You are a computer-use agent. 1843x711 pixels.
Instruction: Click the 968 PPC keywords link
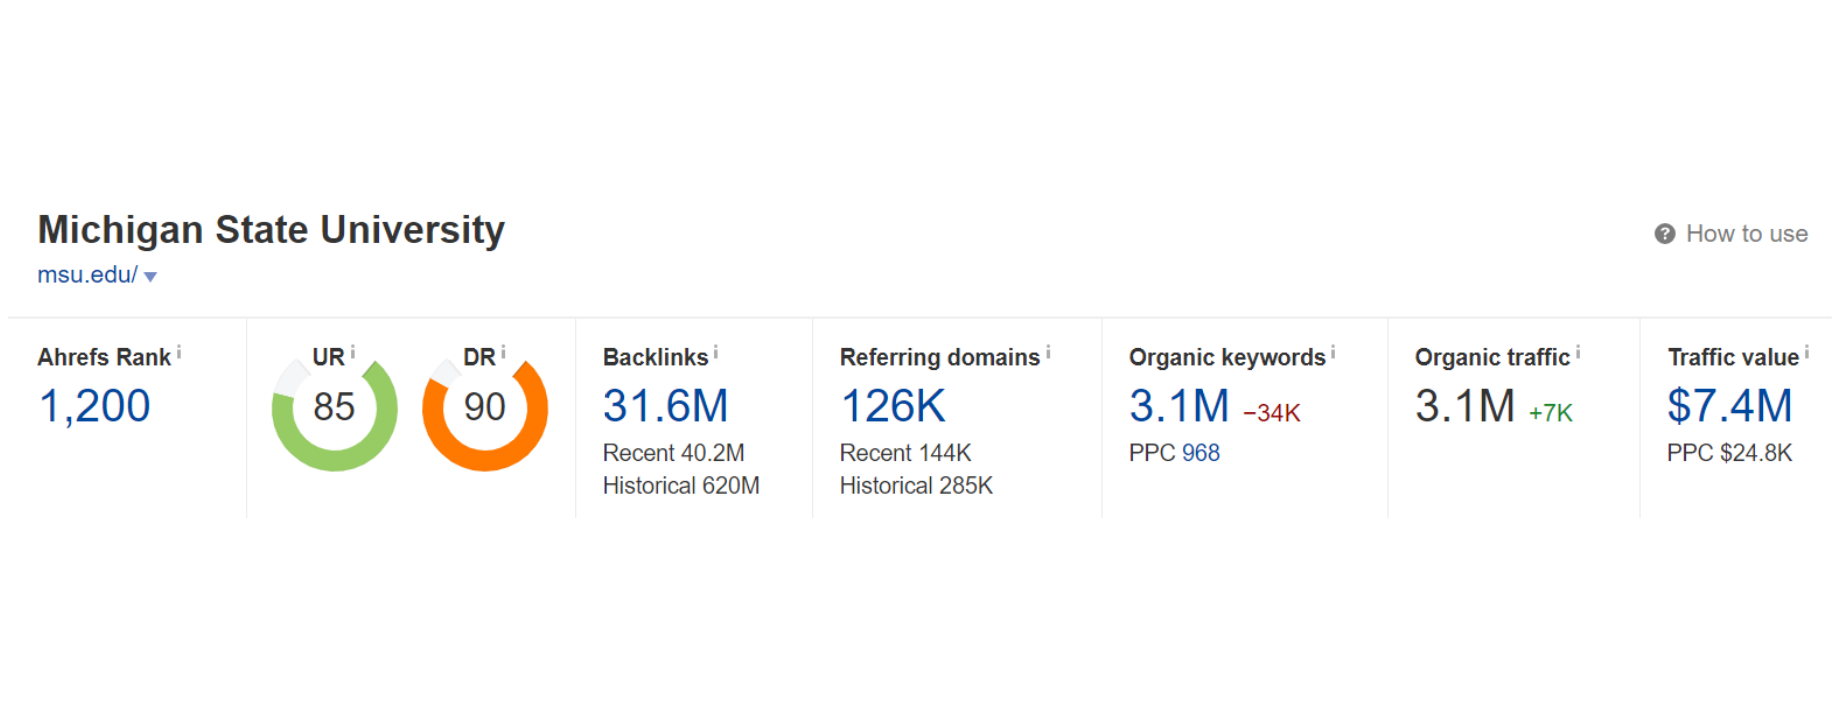pos(1200,453)
